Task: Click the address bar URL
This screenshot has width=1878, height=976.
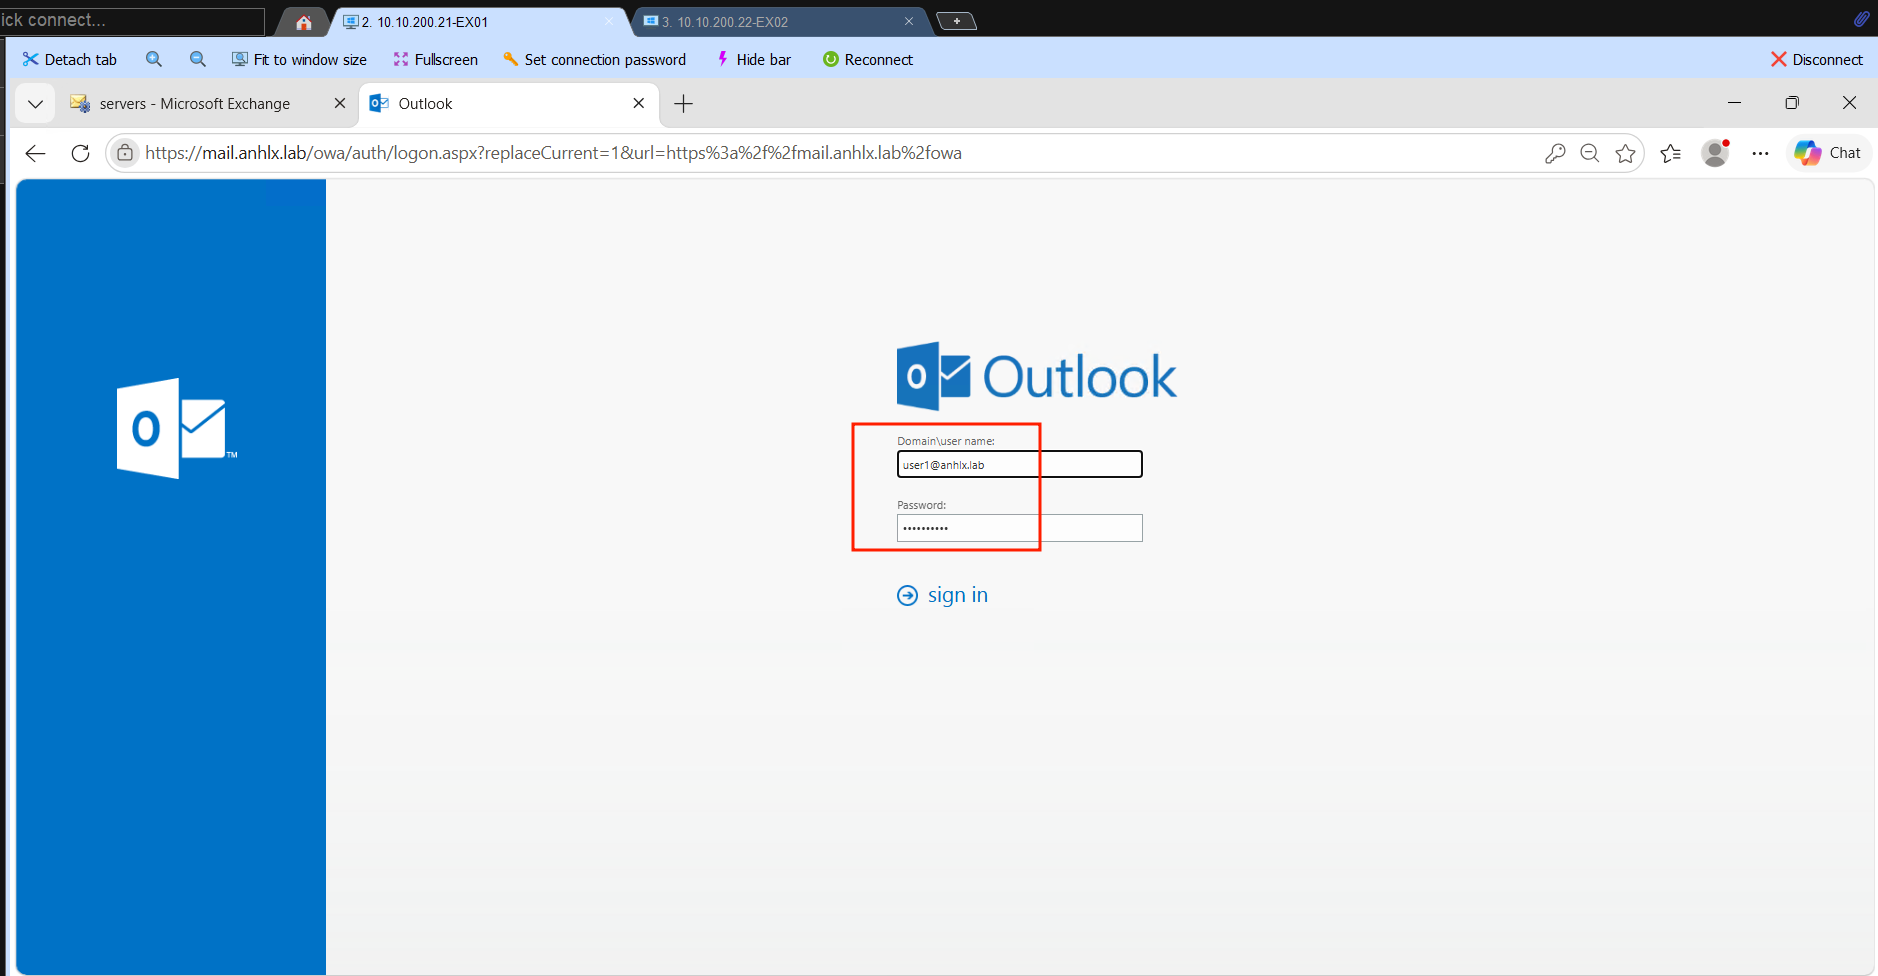Action: click(x=553, y=153)
